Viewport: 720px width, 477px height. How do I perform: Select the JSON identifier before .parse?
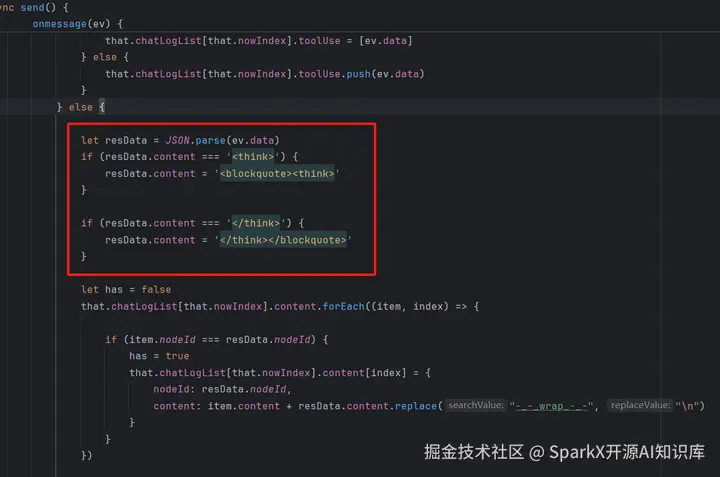(177, 140)
